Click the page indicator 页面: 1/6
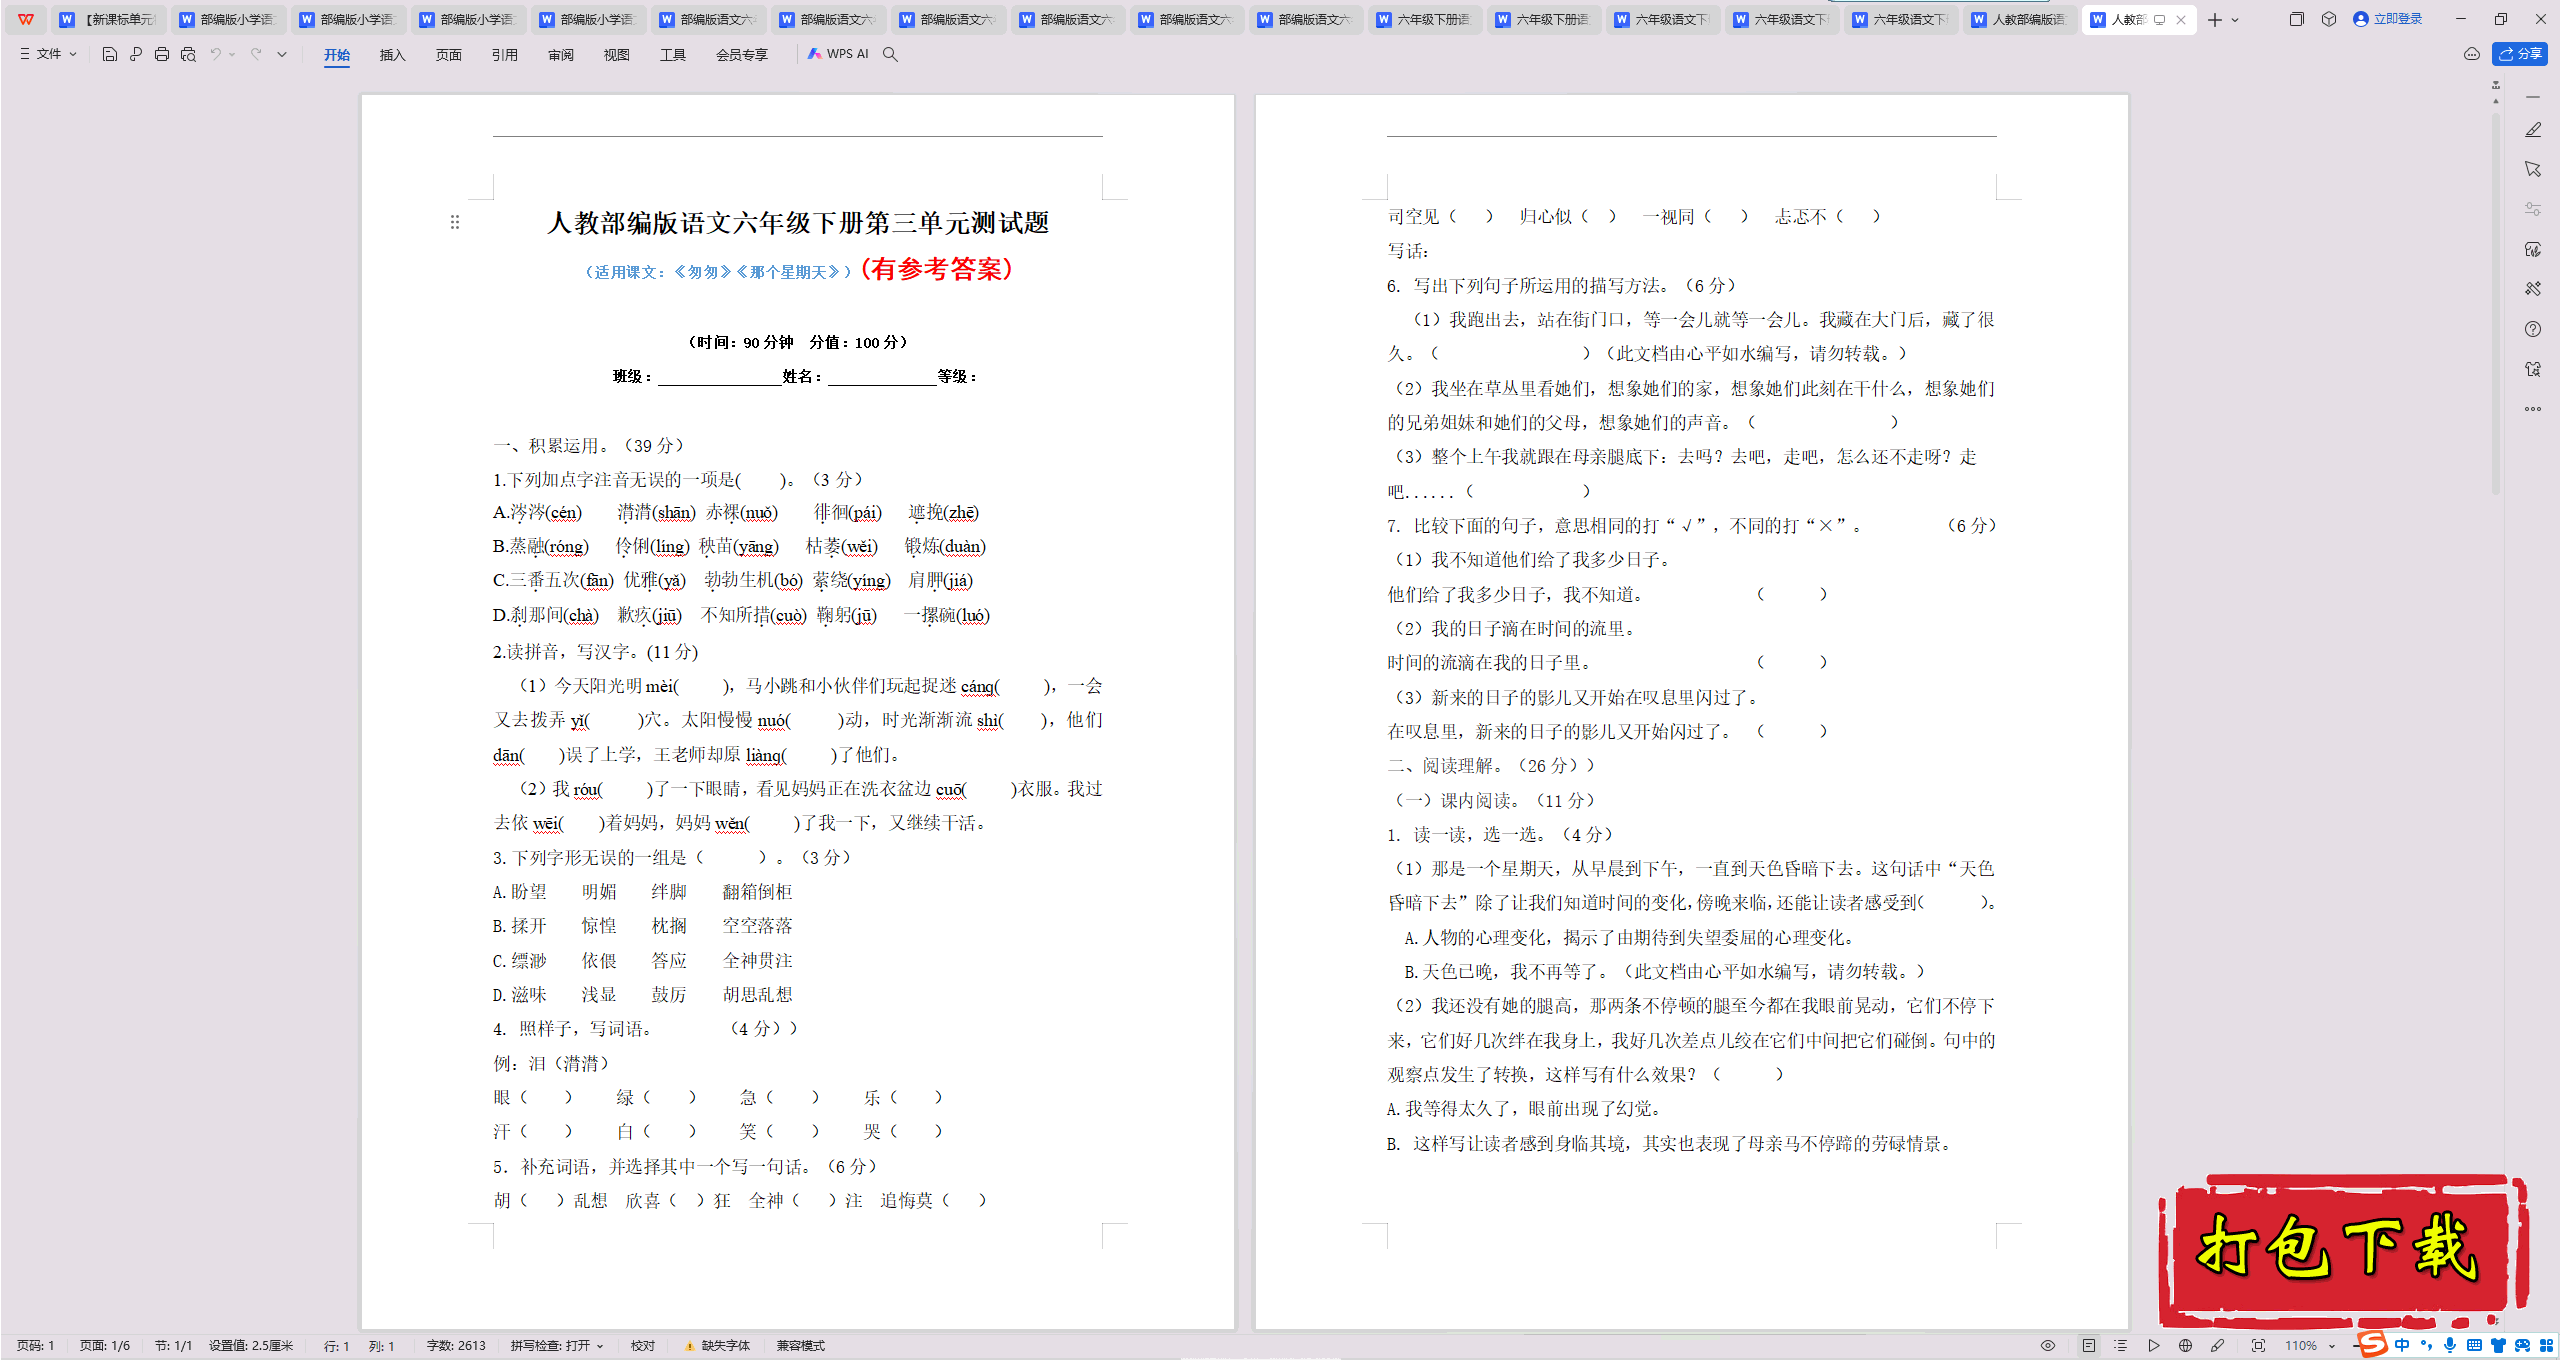Image resolution: width=2560 pixels, height=1360 pixels. 105,1346
